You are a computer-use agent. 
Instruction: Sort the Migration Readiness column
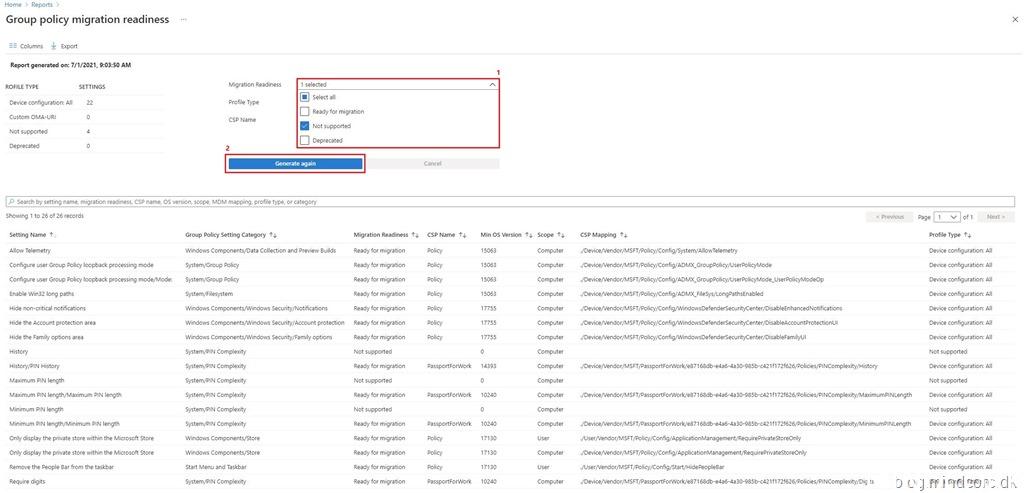coord(415,235)
